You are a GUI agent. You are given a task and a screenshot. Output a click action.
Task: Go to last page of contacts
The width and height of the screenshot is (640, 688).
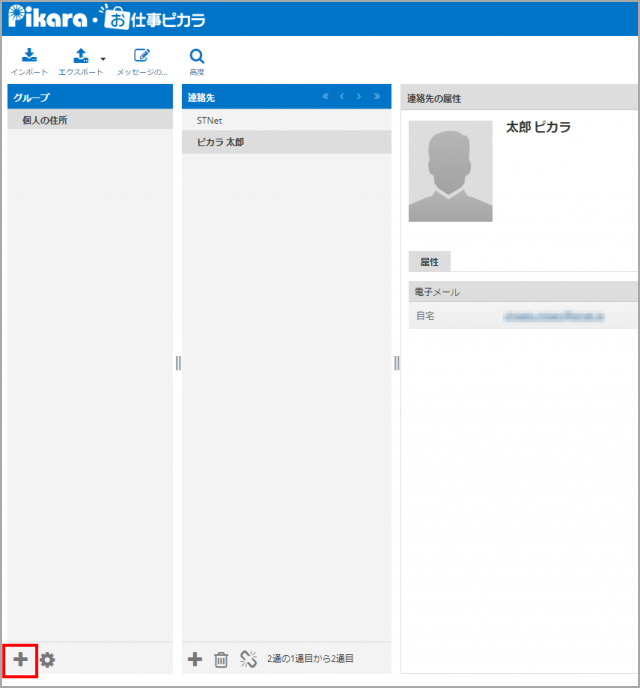[376, 97]
